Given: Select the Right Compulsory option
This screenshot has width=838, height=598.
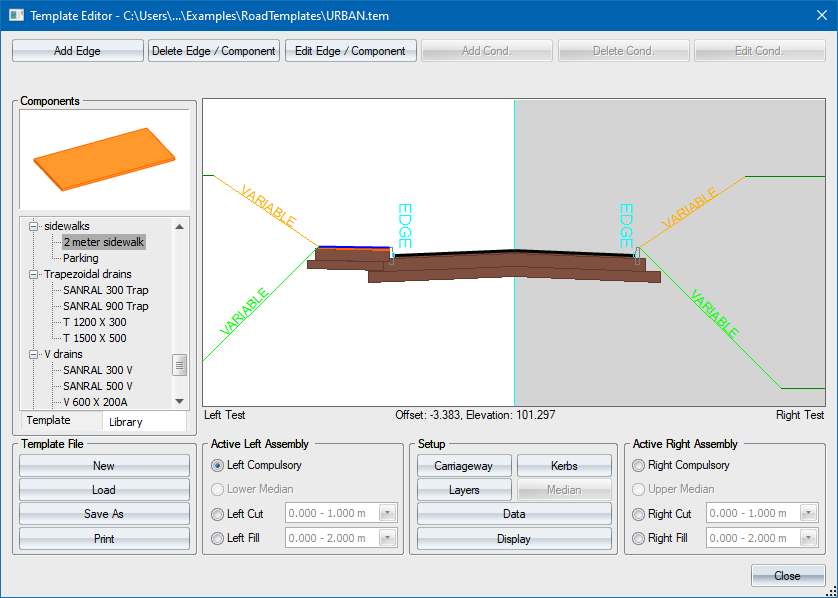Looking at the screenshot, I should coord(639,465).
